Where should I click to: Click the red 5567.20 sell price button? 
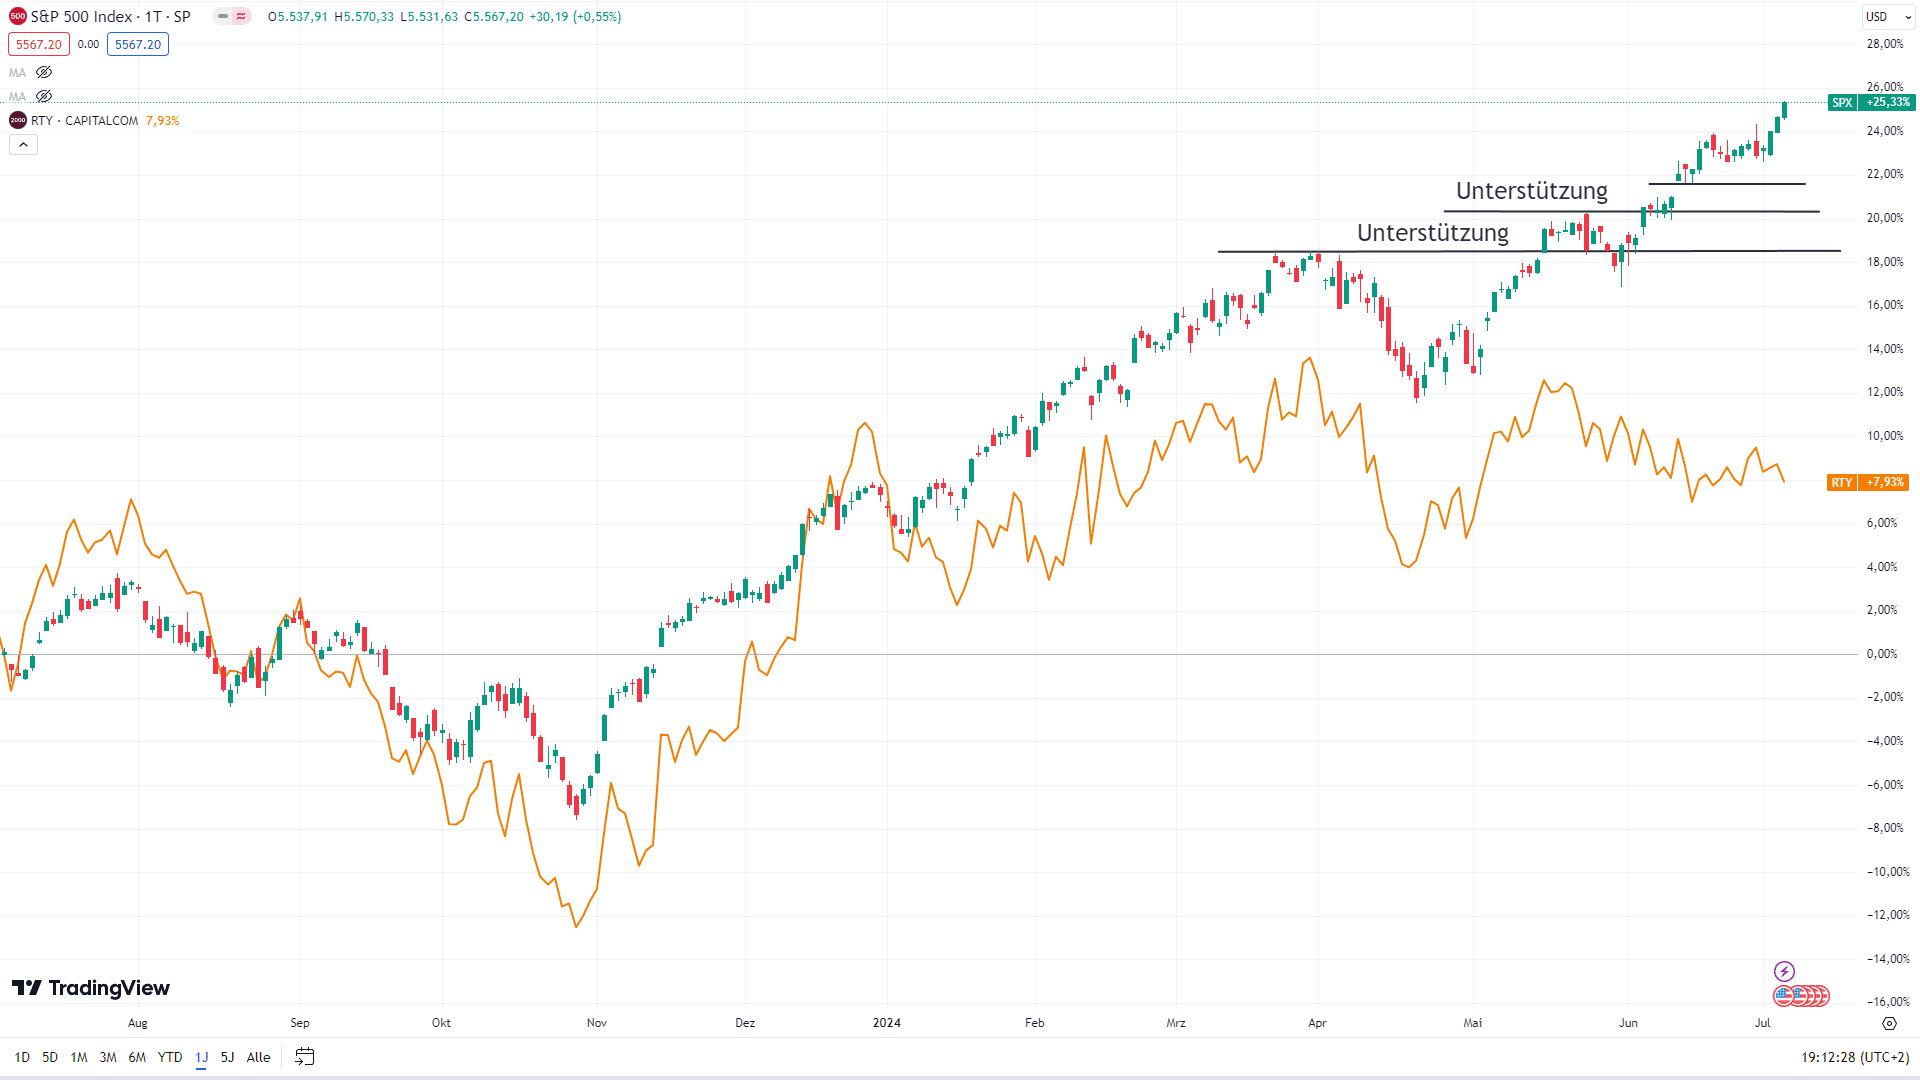(39, 44)
